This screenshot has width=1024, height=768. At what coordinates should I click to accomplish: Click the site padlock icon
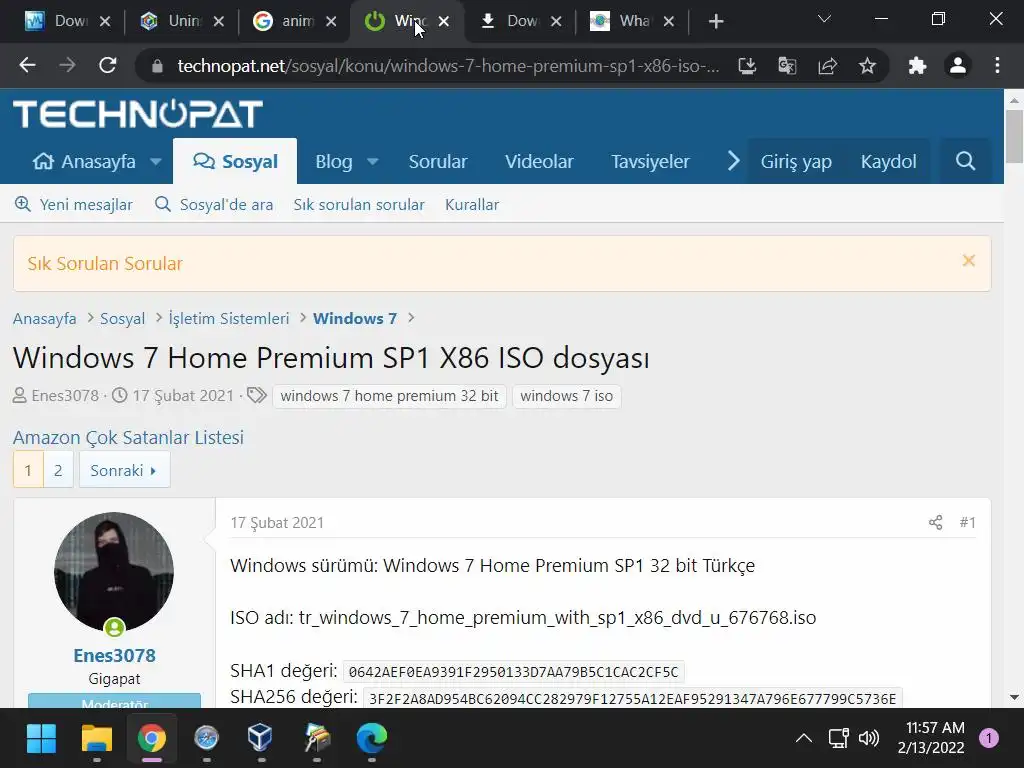pyautogui.click(x=157, y=66)
